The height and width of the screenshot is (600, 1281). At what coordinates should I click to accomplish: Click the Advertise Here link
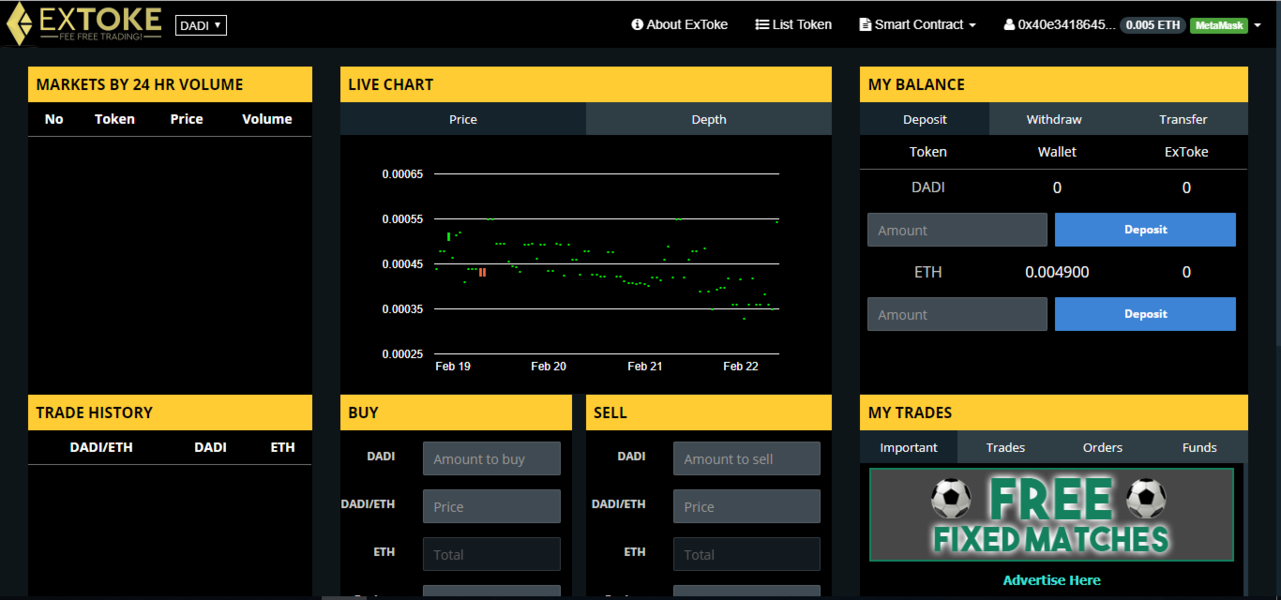click(x=1051, y=580)
